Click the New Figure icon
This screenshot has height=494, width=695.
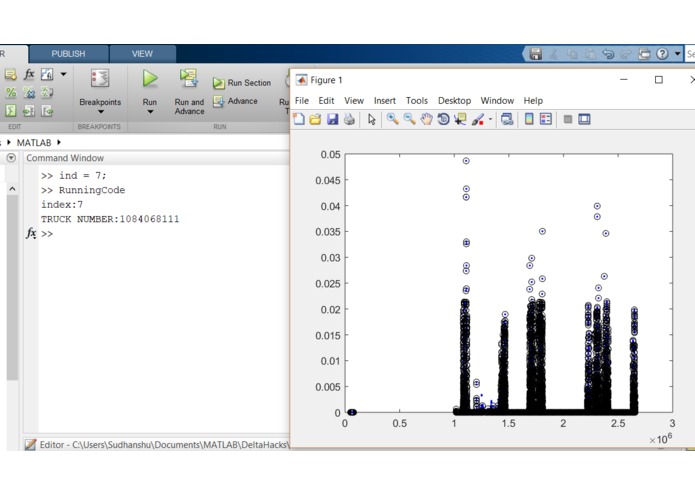[x=299, y=119]
